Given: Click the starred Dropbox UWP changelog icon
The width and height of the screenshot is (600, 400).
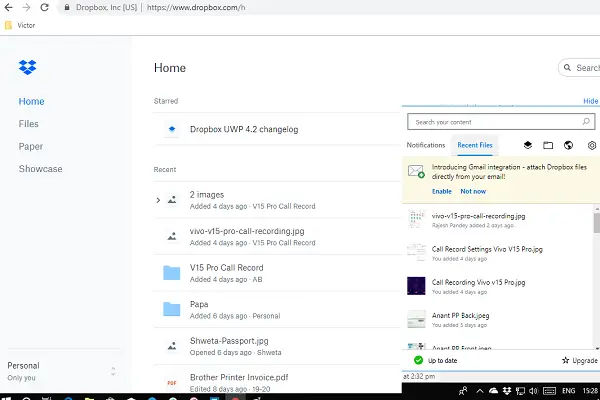Looking at the screenshot, I should tap(171, 129).
